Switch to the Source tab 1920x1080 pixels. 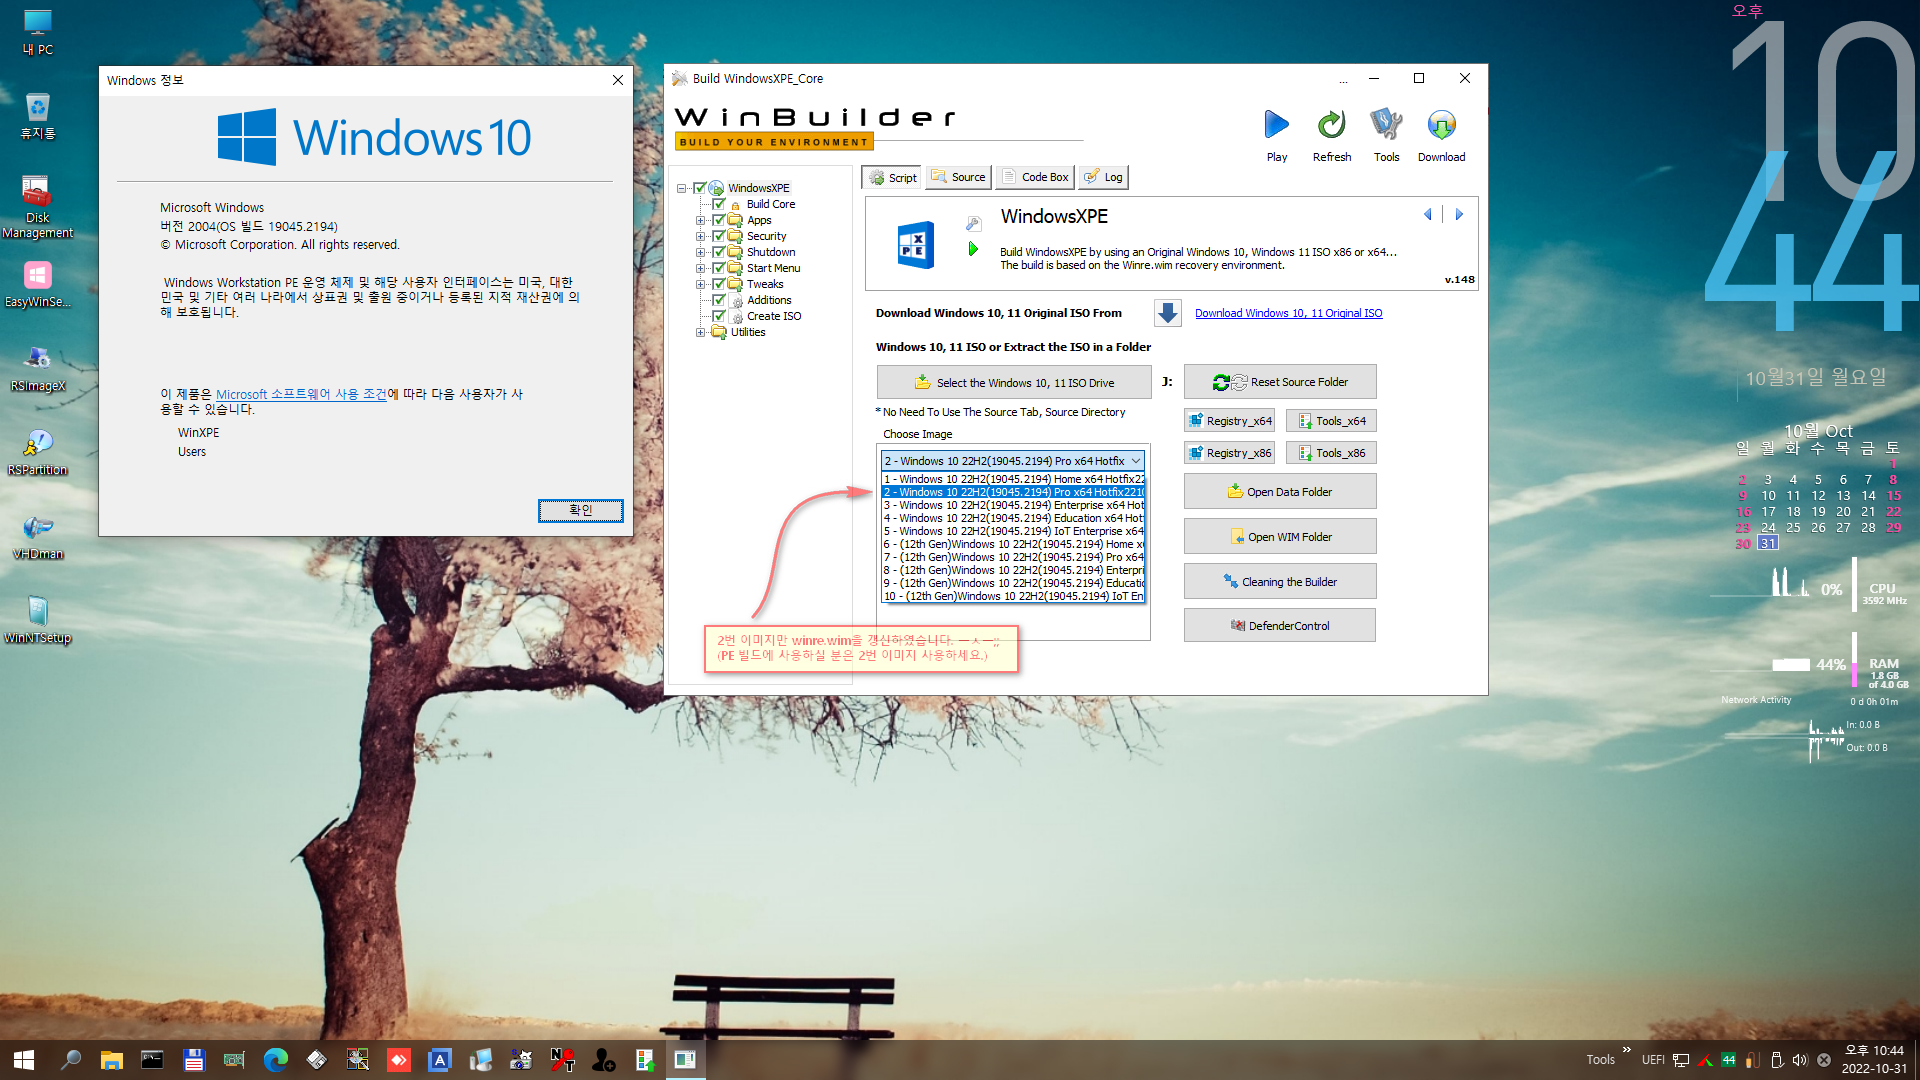pos(958,177)
